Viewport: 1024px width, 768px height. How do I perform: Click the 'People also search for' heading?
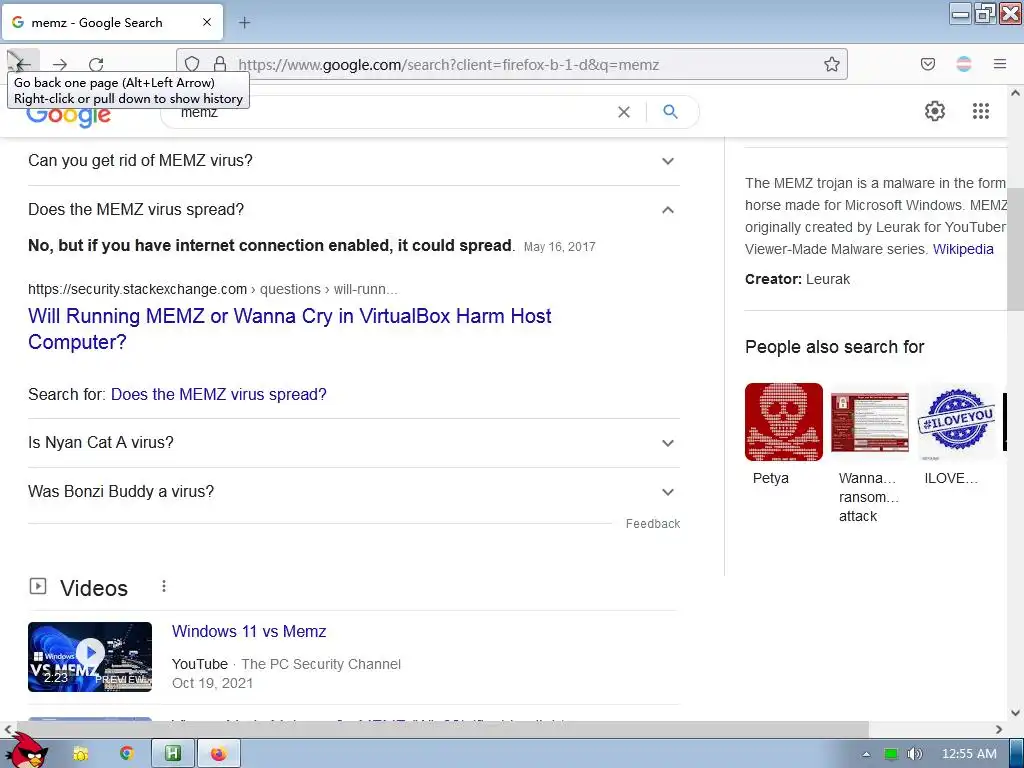(835, 347)
